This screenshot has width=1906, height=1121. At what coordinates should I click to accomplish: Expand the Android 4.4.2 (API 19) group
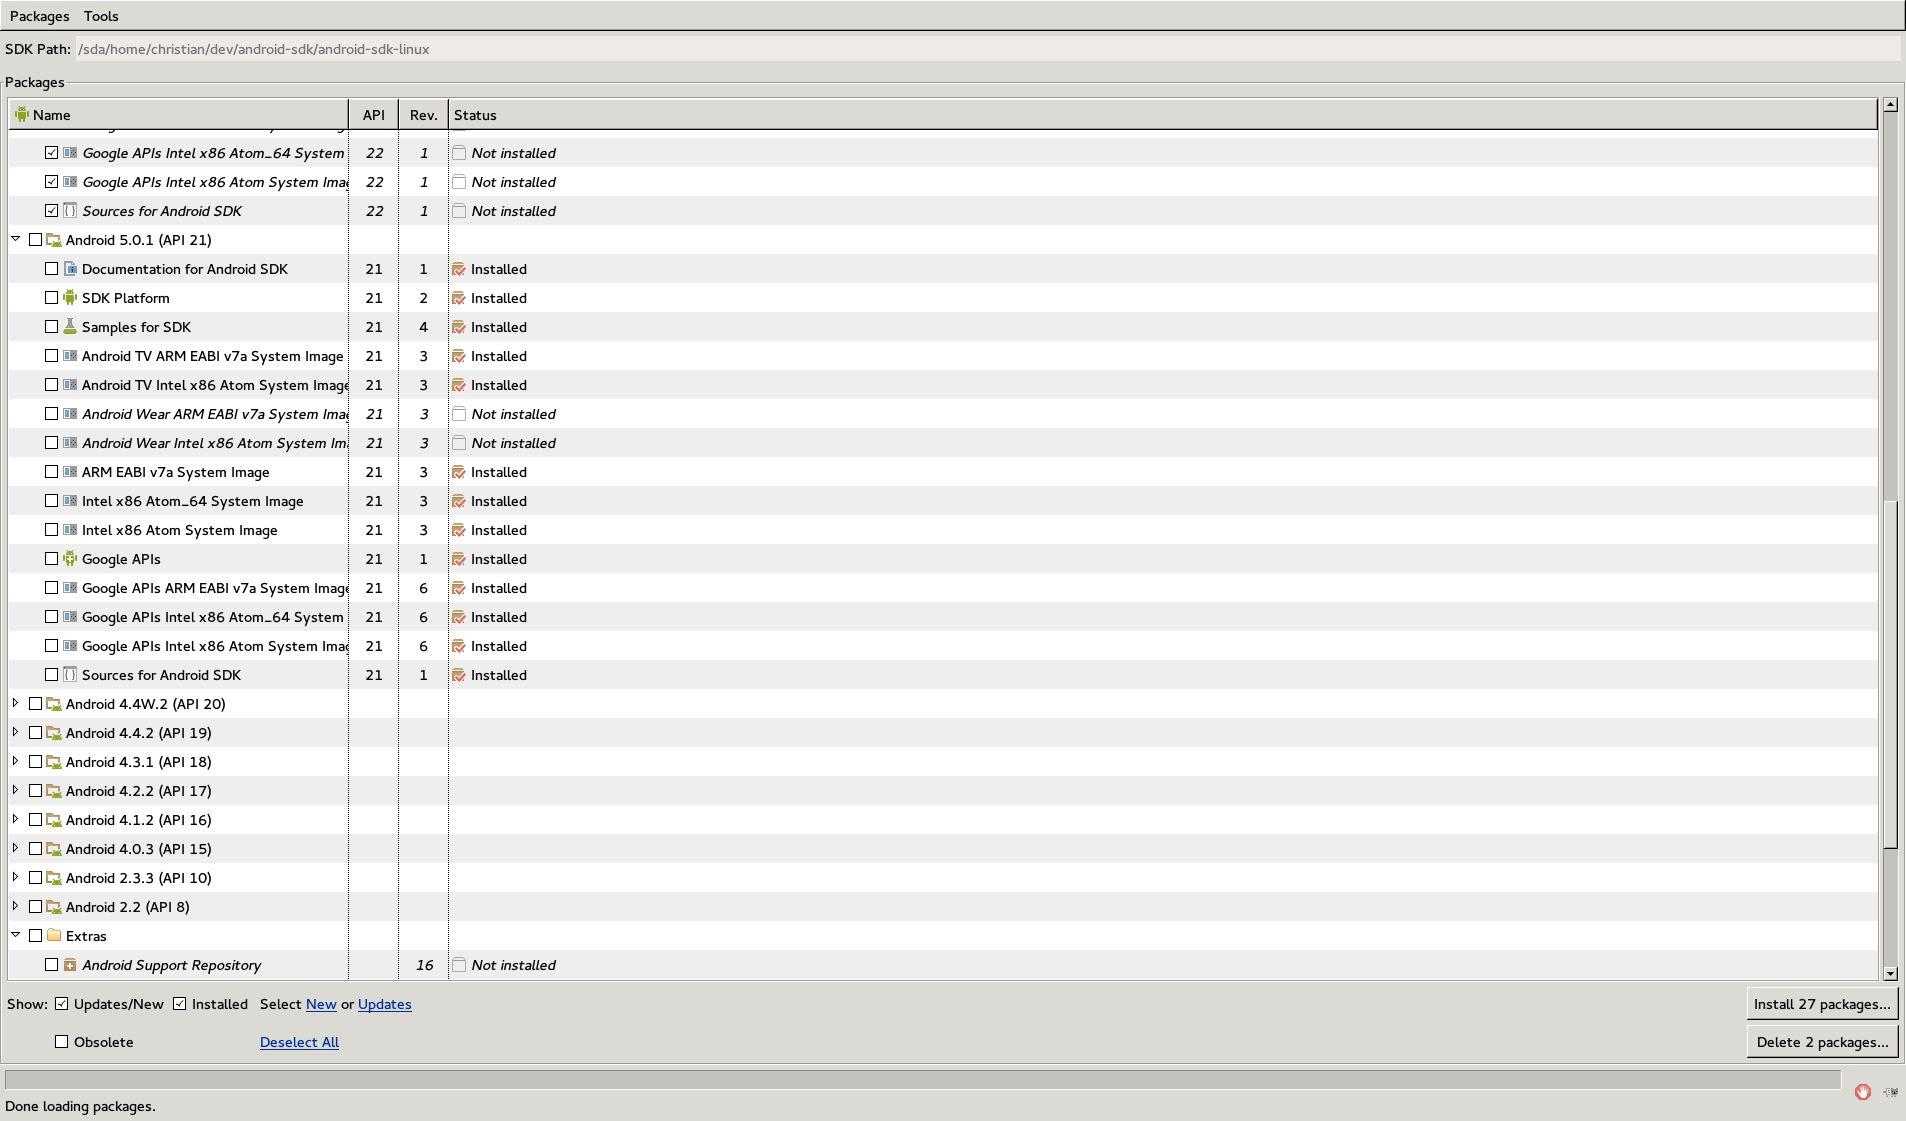pos(16,732)
